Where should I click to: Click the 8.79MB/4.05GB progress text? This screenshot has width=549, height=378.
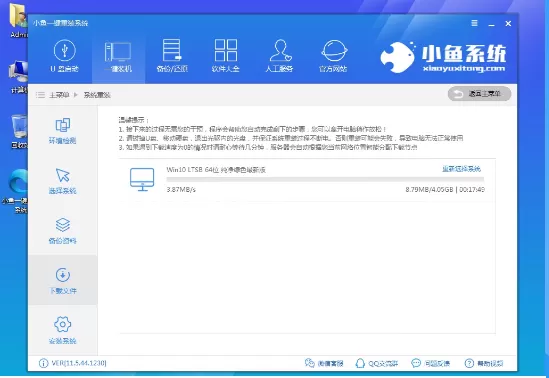[429, 190]
